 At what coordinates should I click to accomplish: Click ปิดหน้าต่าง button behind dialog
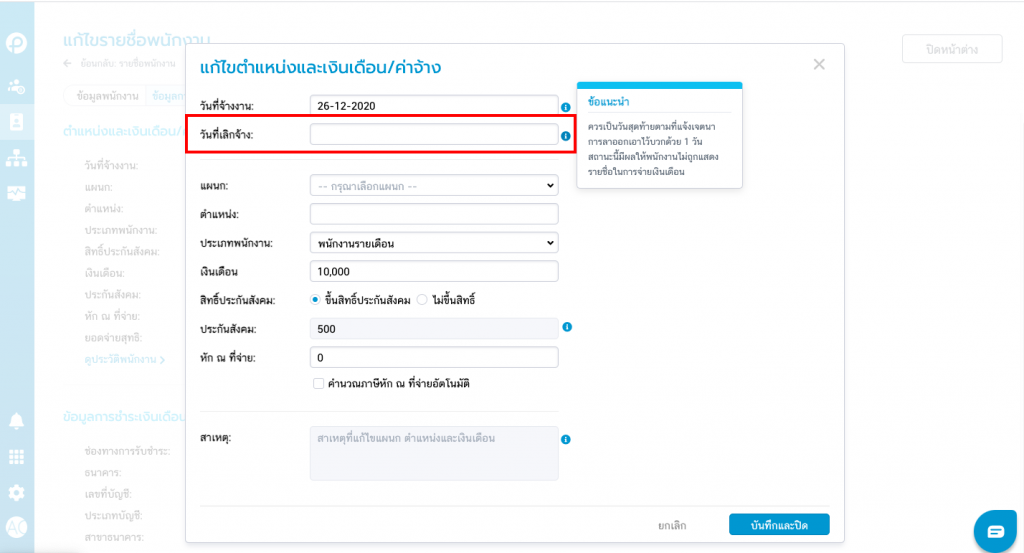pyautogui.click(x=952, y=49)
